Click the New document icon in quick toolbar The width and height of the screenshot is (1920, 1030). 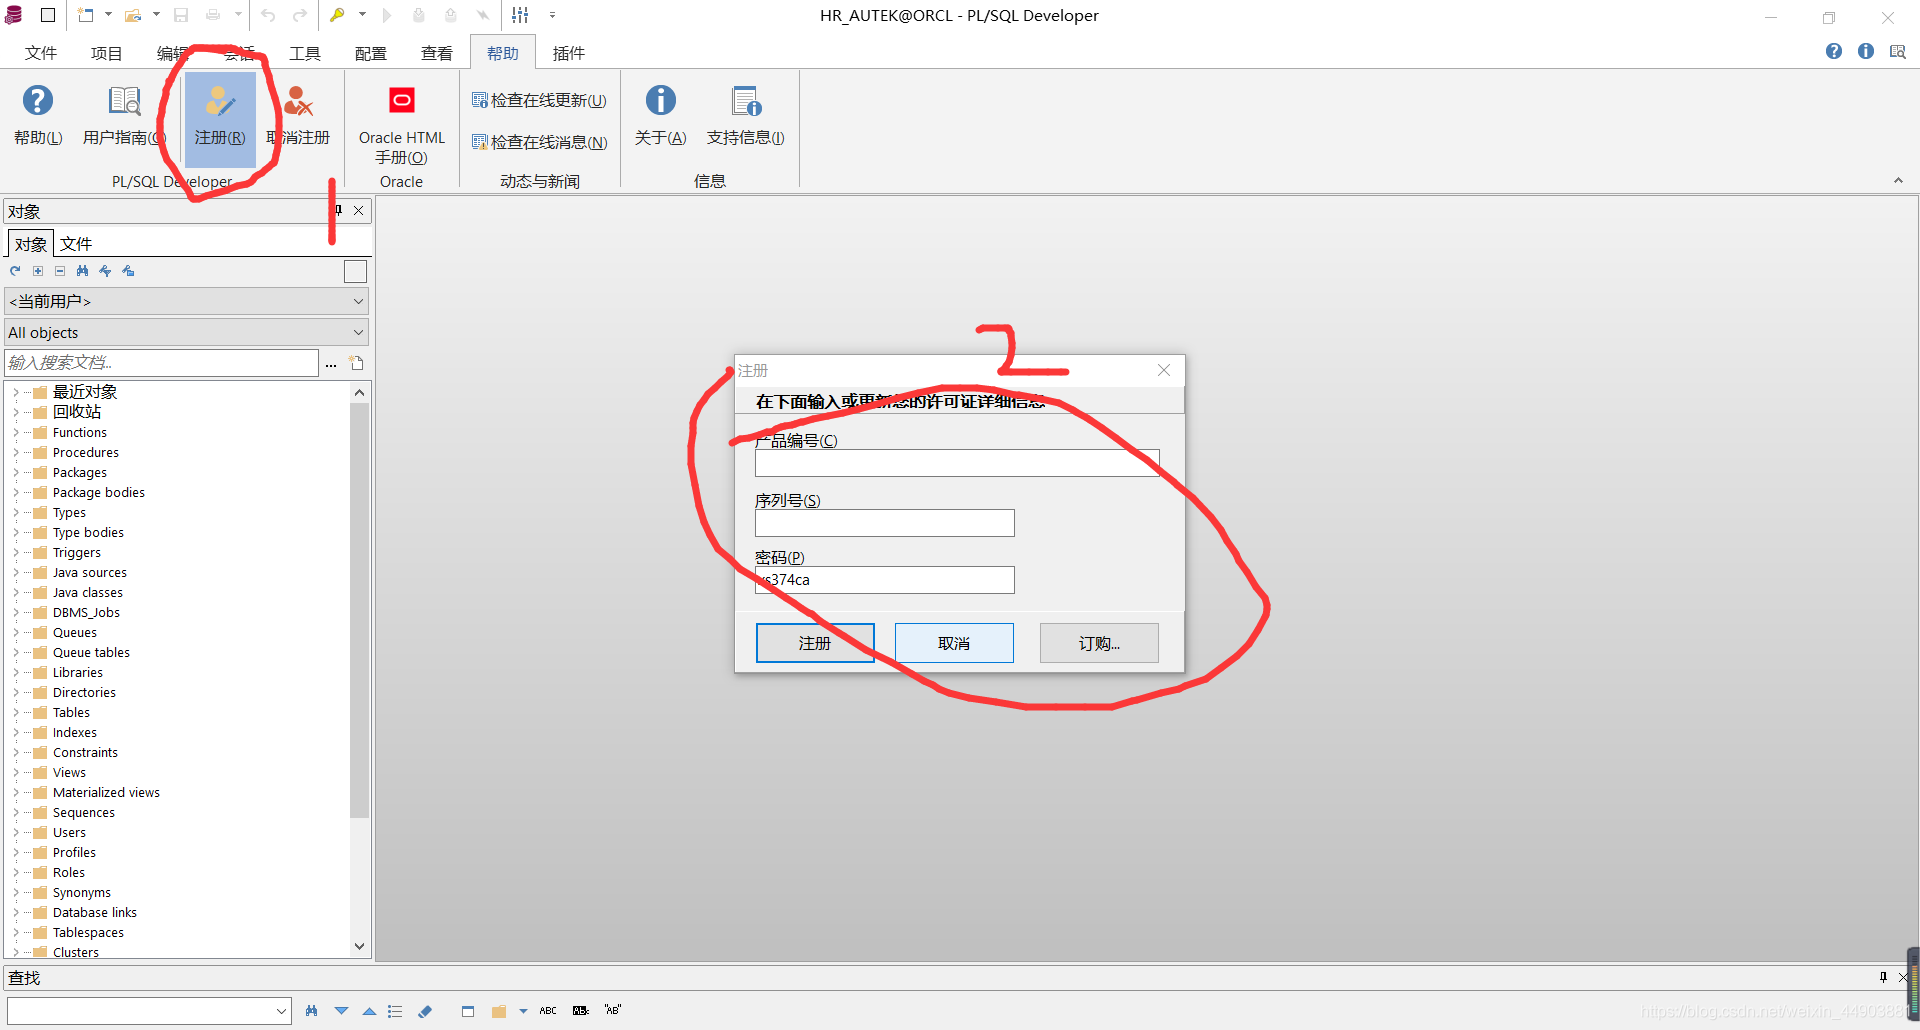(x=85, y=15)
